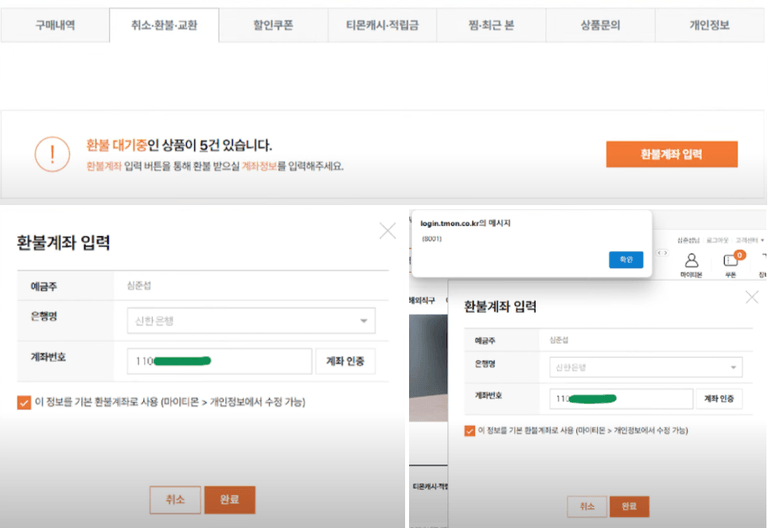
Task: Close the left 환불계좌 입력 dialog with X
Action: click(387, 232)
